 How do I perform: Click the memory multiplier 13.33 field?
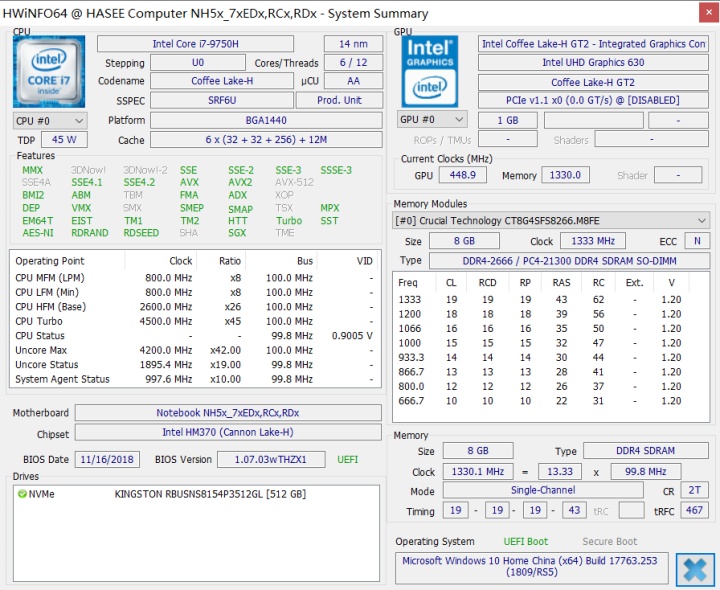point(559,471)
